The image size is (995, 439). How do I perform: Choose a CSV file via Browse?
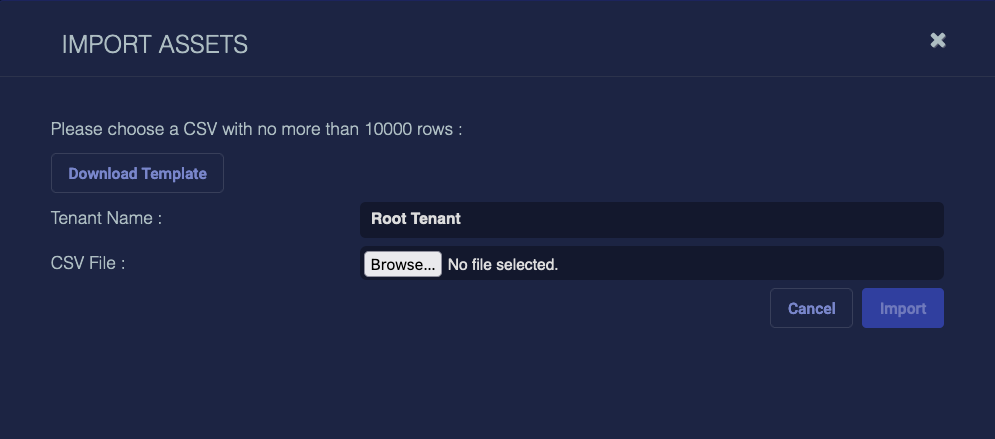(x=402, y=264)
